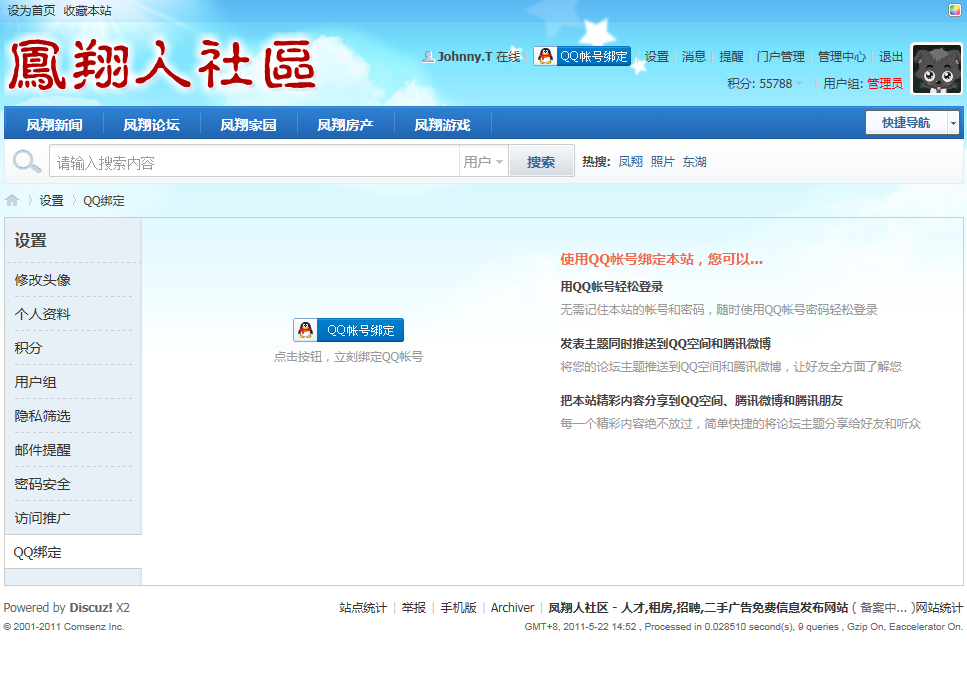Click the 管理中心 link

point(841,57)
